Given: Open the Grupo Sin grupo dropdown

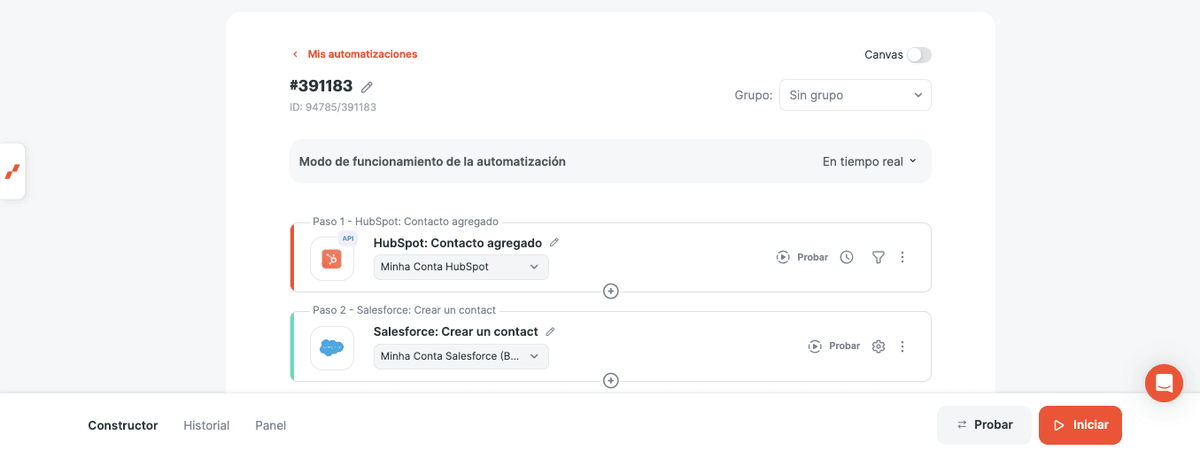Looking at the screenshot, I should (855, 95).
